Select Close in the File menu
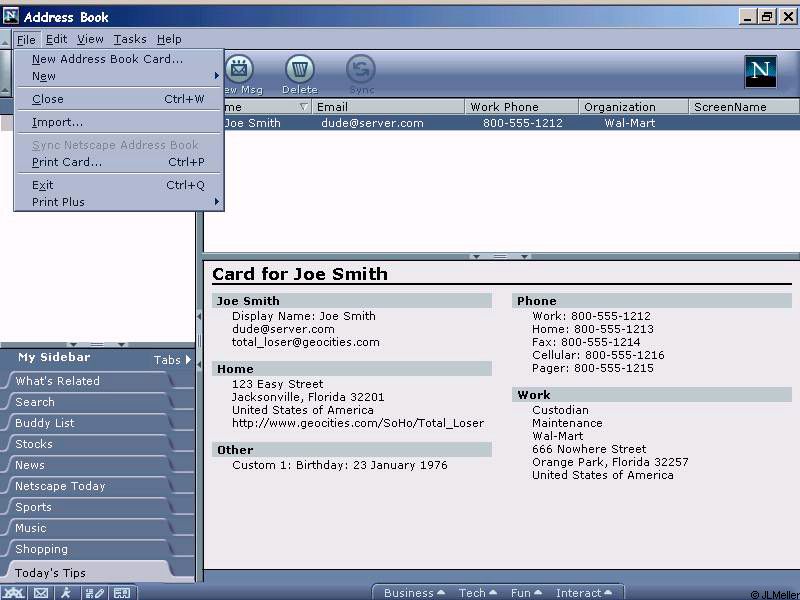Image resolution: width=800 pixels, height=600 pixels. pos(119,99)
